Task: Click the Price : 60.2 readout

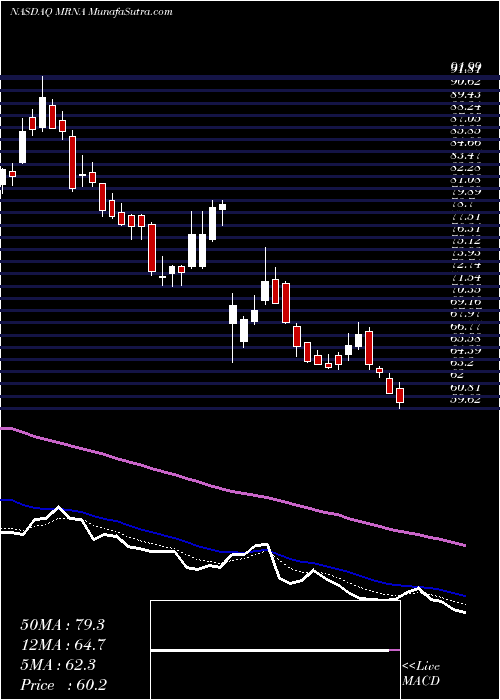Action: click(63, 685)
